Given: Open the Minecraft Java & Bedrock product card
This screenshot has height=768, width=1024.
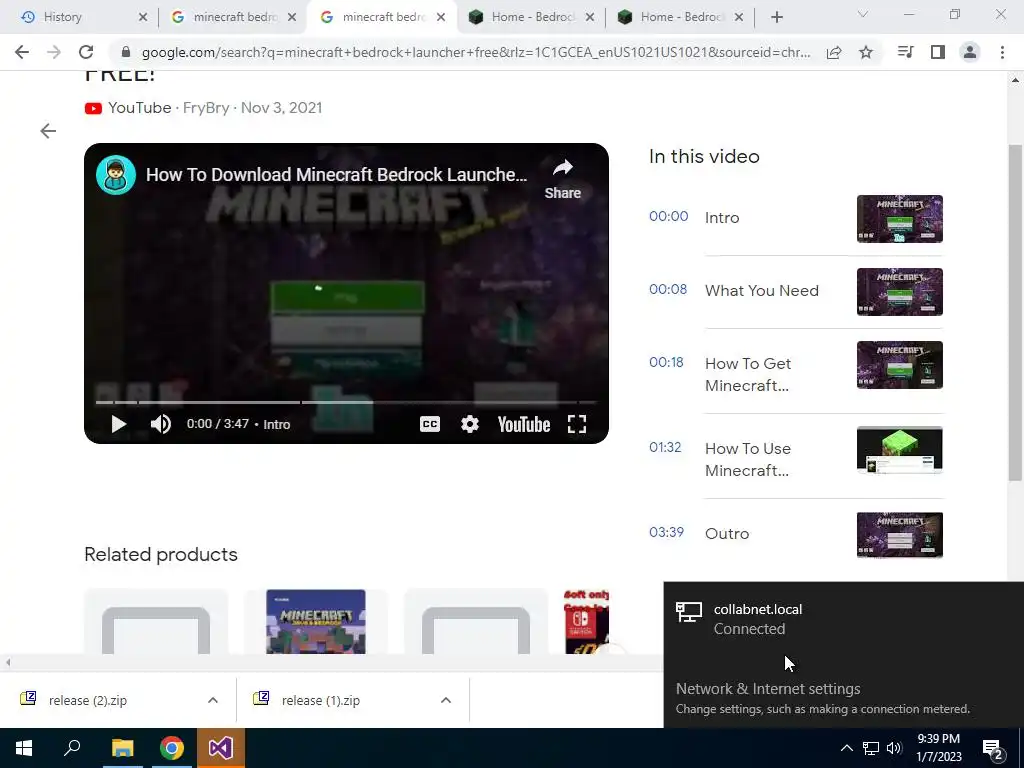Looking at the screenshot, I should [x=315, y=621].
